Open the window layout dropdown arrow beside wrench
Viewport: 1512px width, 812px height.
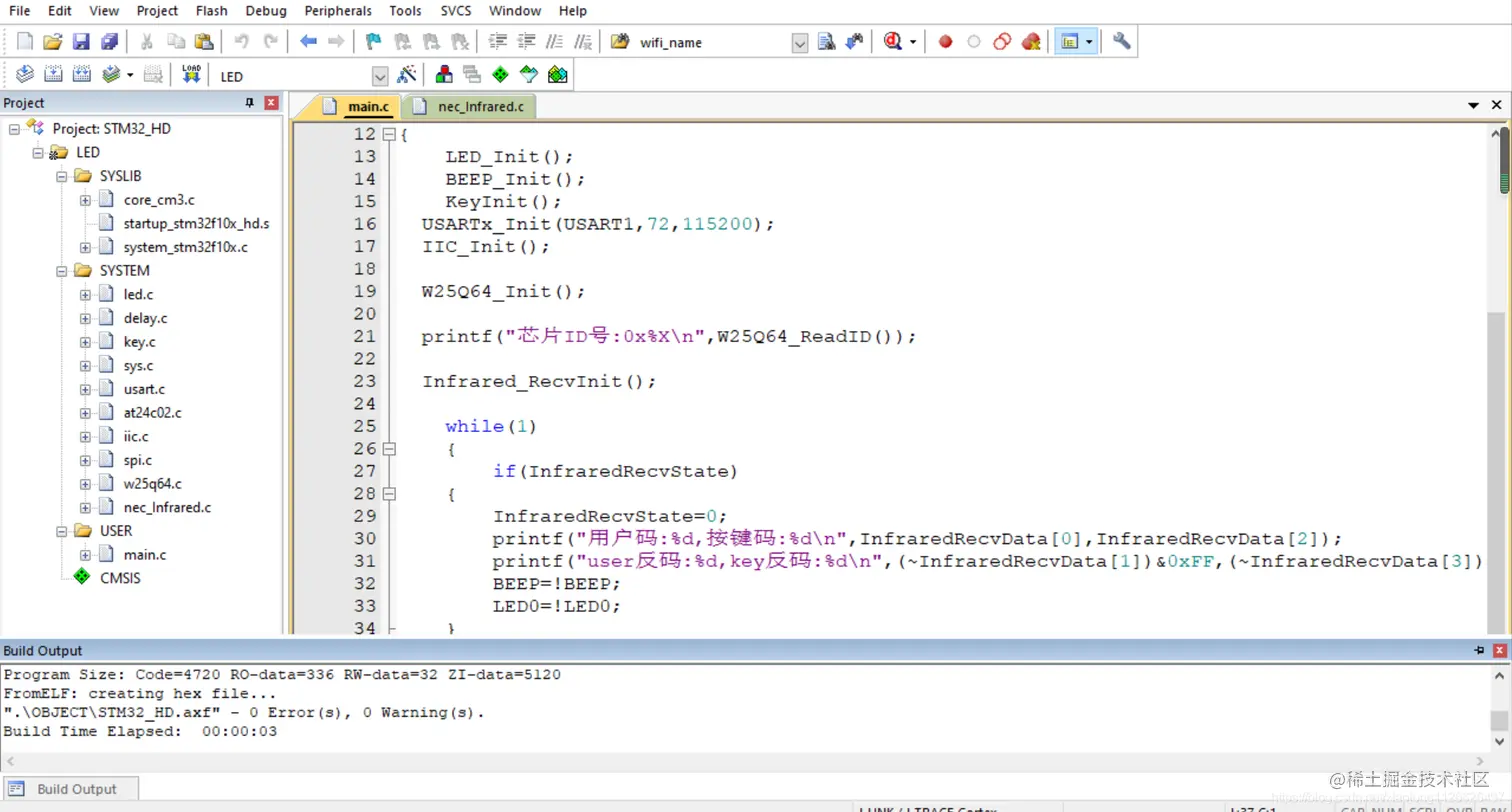[1089, 43]
